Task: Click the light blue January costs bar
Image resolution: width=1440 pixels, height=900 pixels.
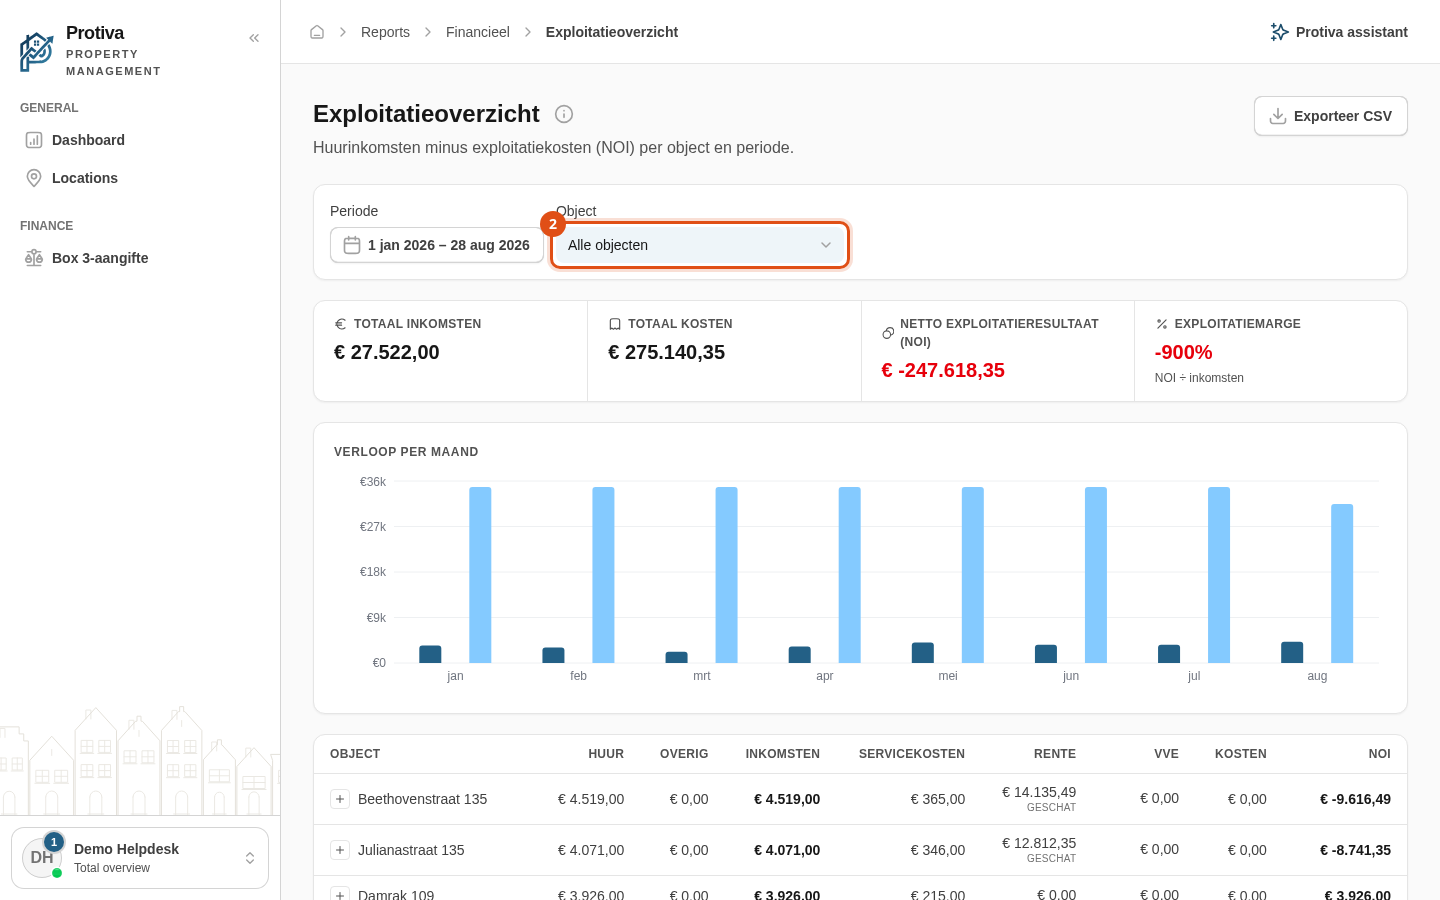Action: pyautogui.click(x=480, y=575)
